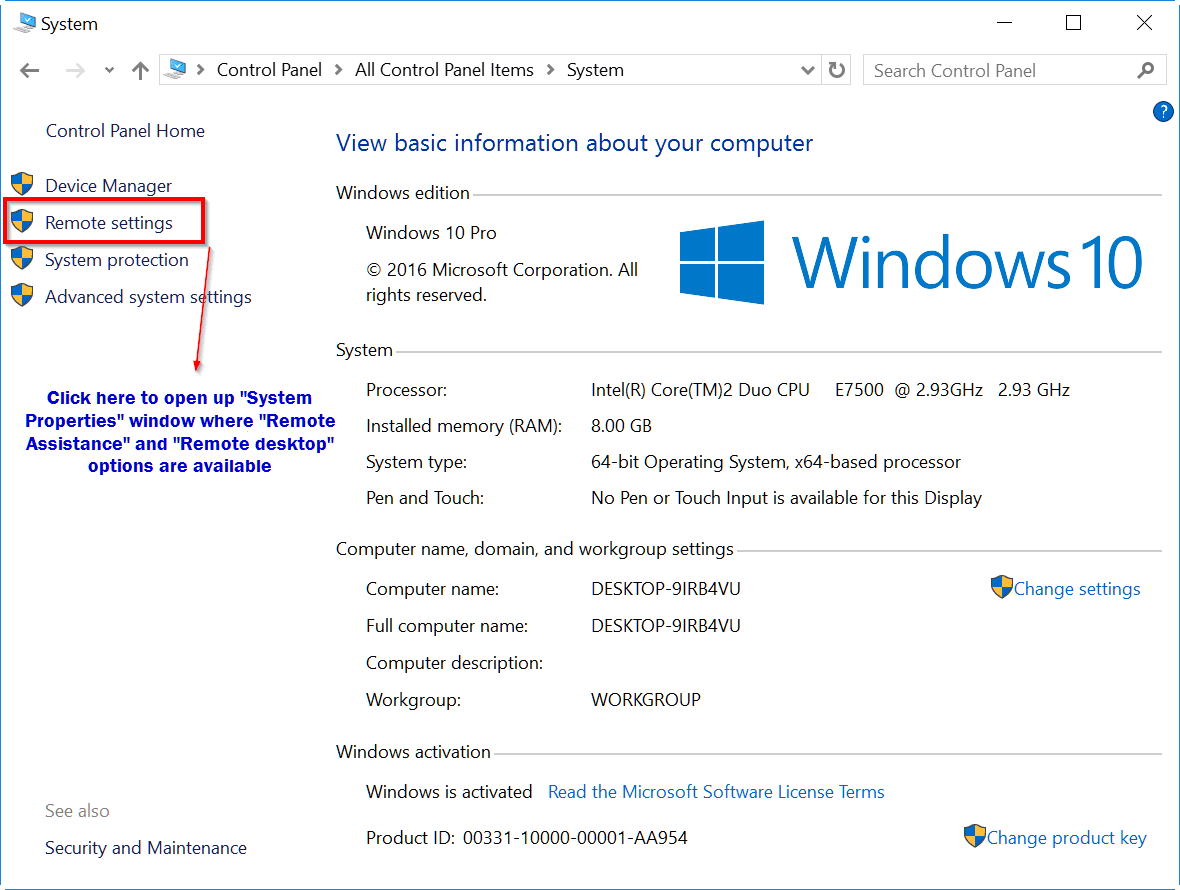Expand the chevron after All Control Panel Items
The height and width of the screenshot is (890, 1180).
(x=548, y=70)
